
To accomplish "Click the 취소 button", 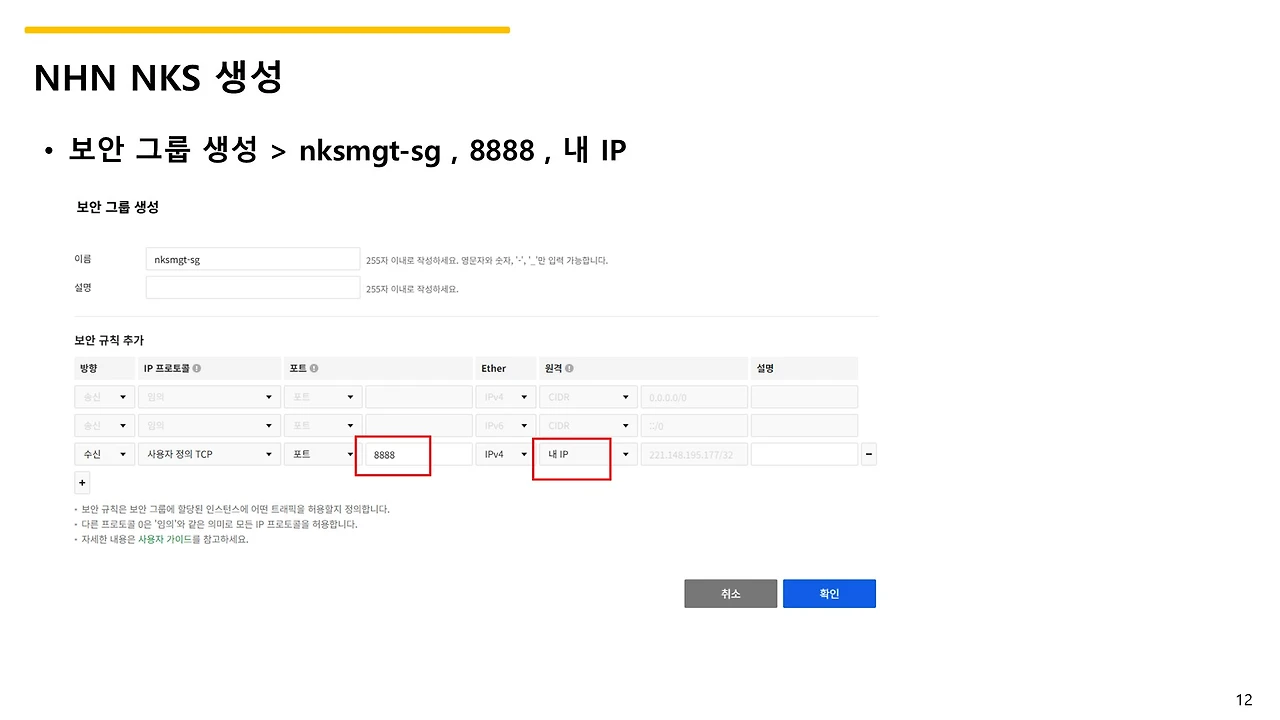I will coord(730,593).
